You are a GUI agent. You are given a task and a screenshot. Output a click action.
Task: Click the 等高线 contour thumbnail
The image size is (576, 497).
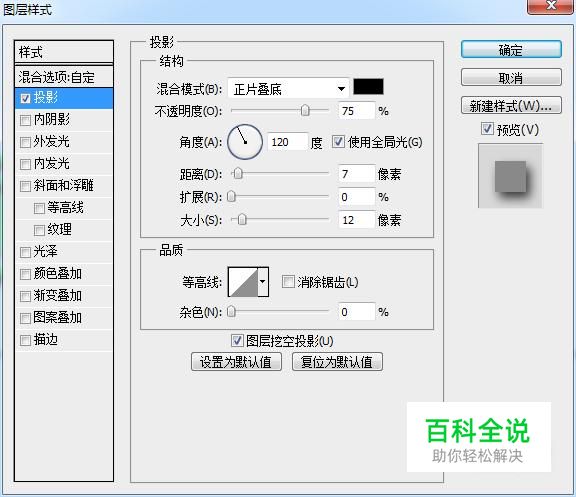click(243, 282)
